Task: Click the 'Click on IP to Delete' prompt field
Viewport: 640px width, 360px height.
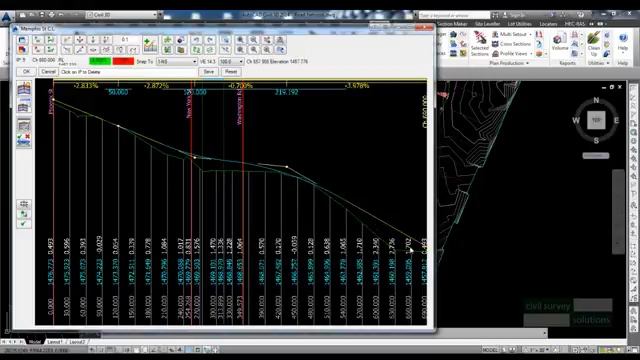Action: [x=128, y=72]
